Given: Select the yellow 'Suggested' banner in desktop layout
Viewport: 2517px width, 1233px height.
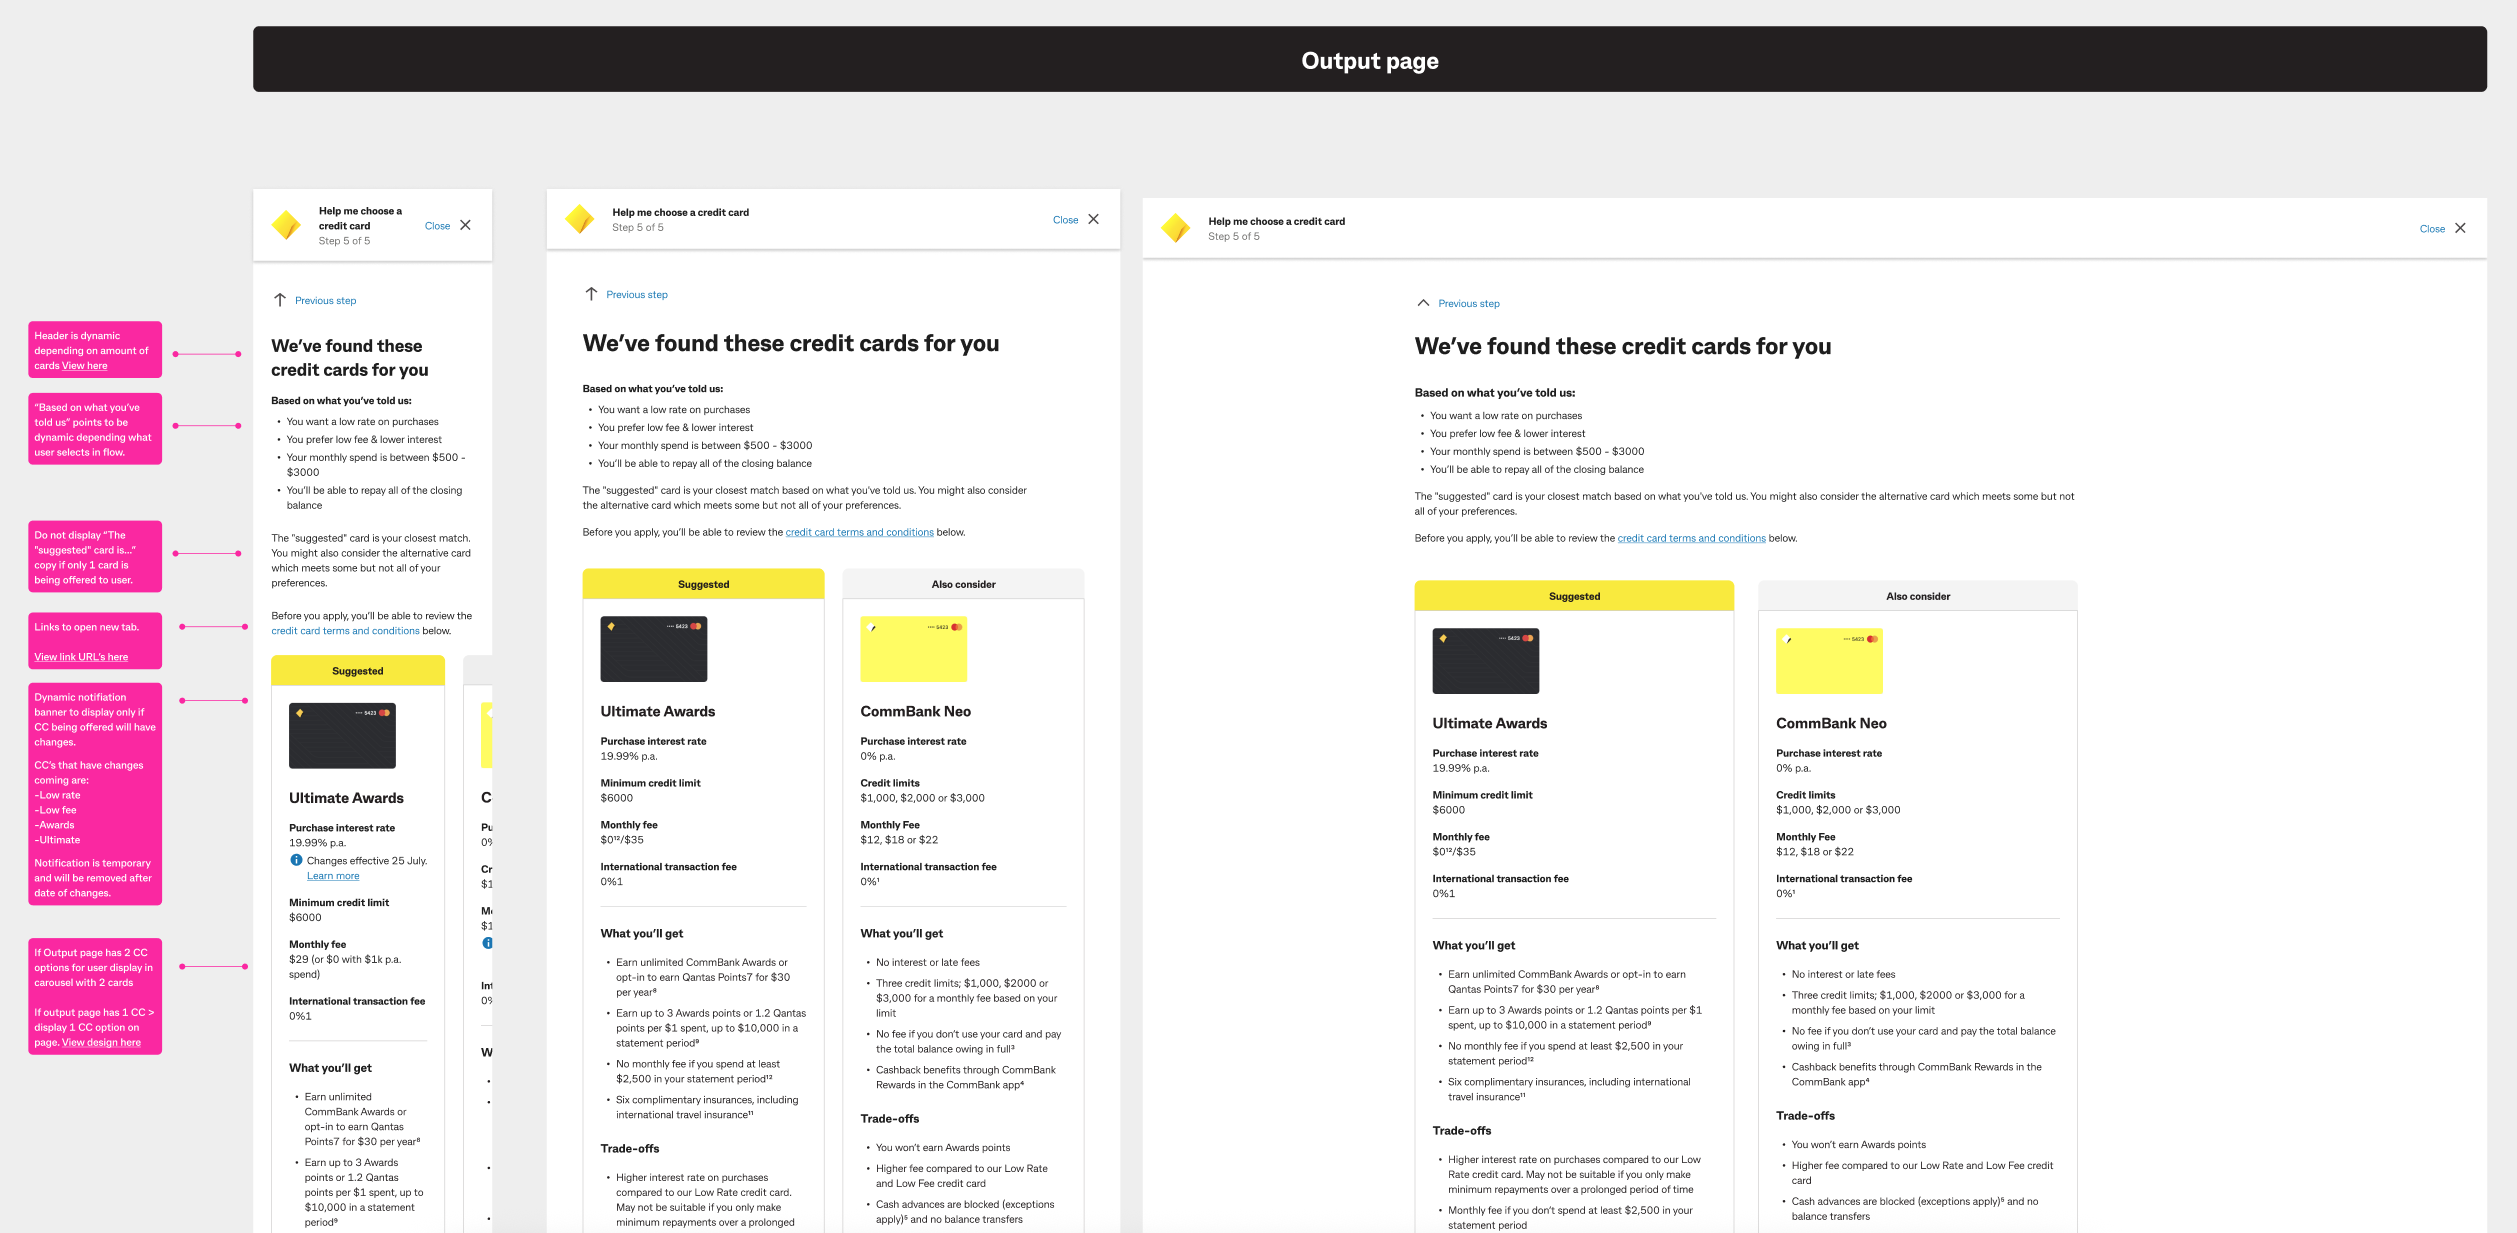Looking at the screenshot, I should tap(1574, 596).
